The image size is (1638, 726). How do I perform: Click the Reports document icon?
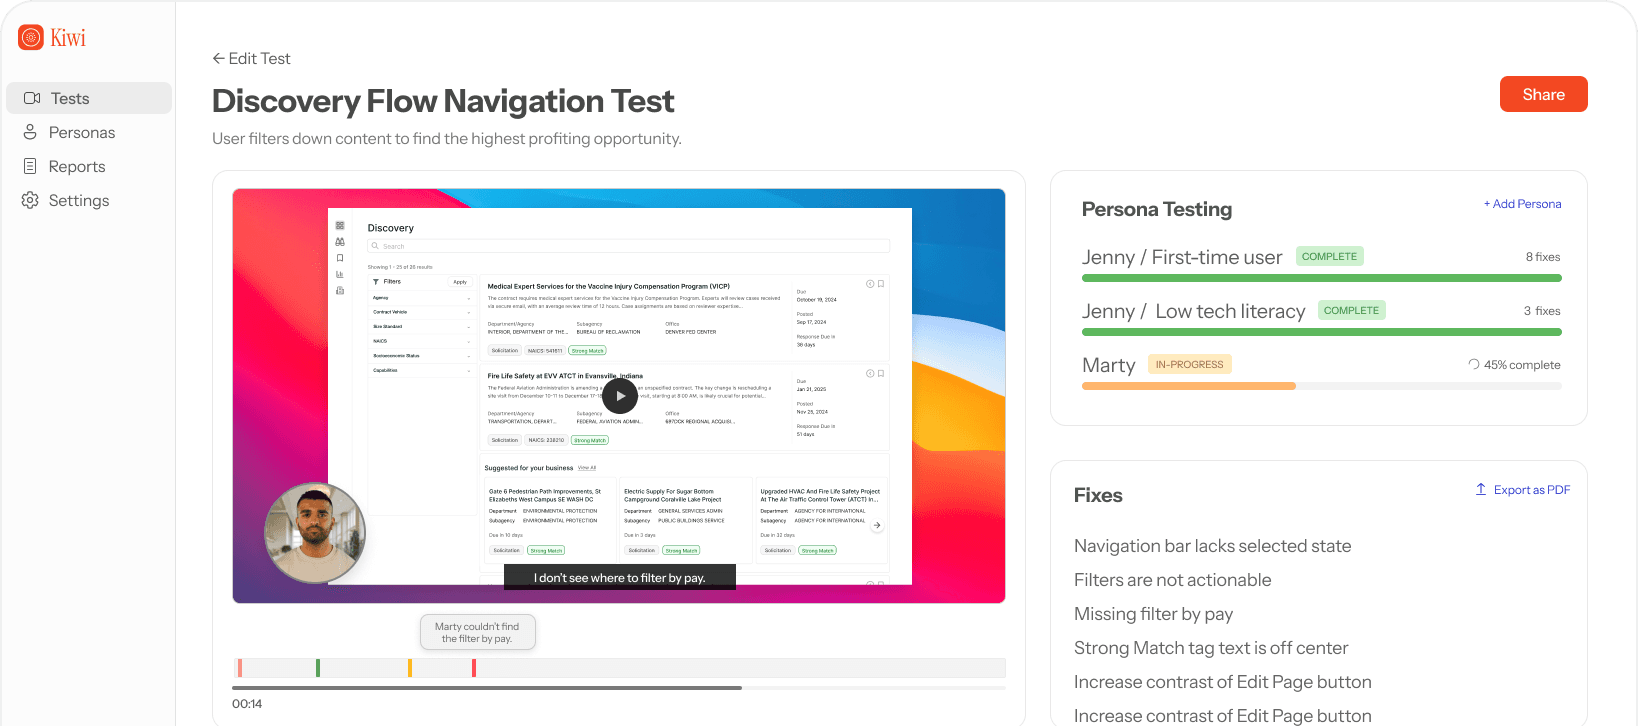click(x=30, y=166)
